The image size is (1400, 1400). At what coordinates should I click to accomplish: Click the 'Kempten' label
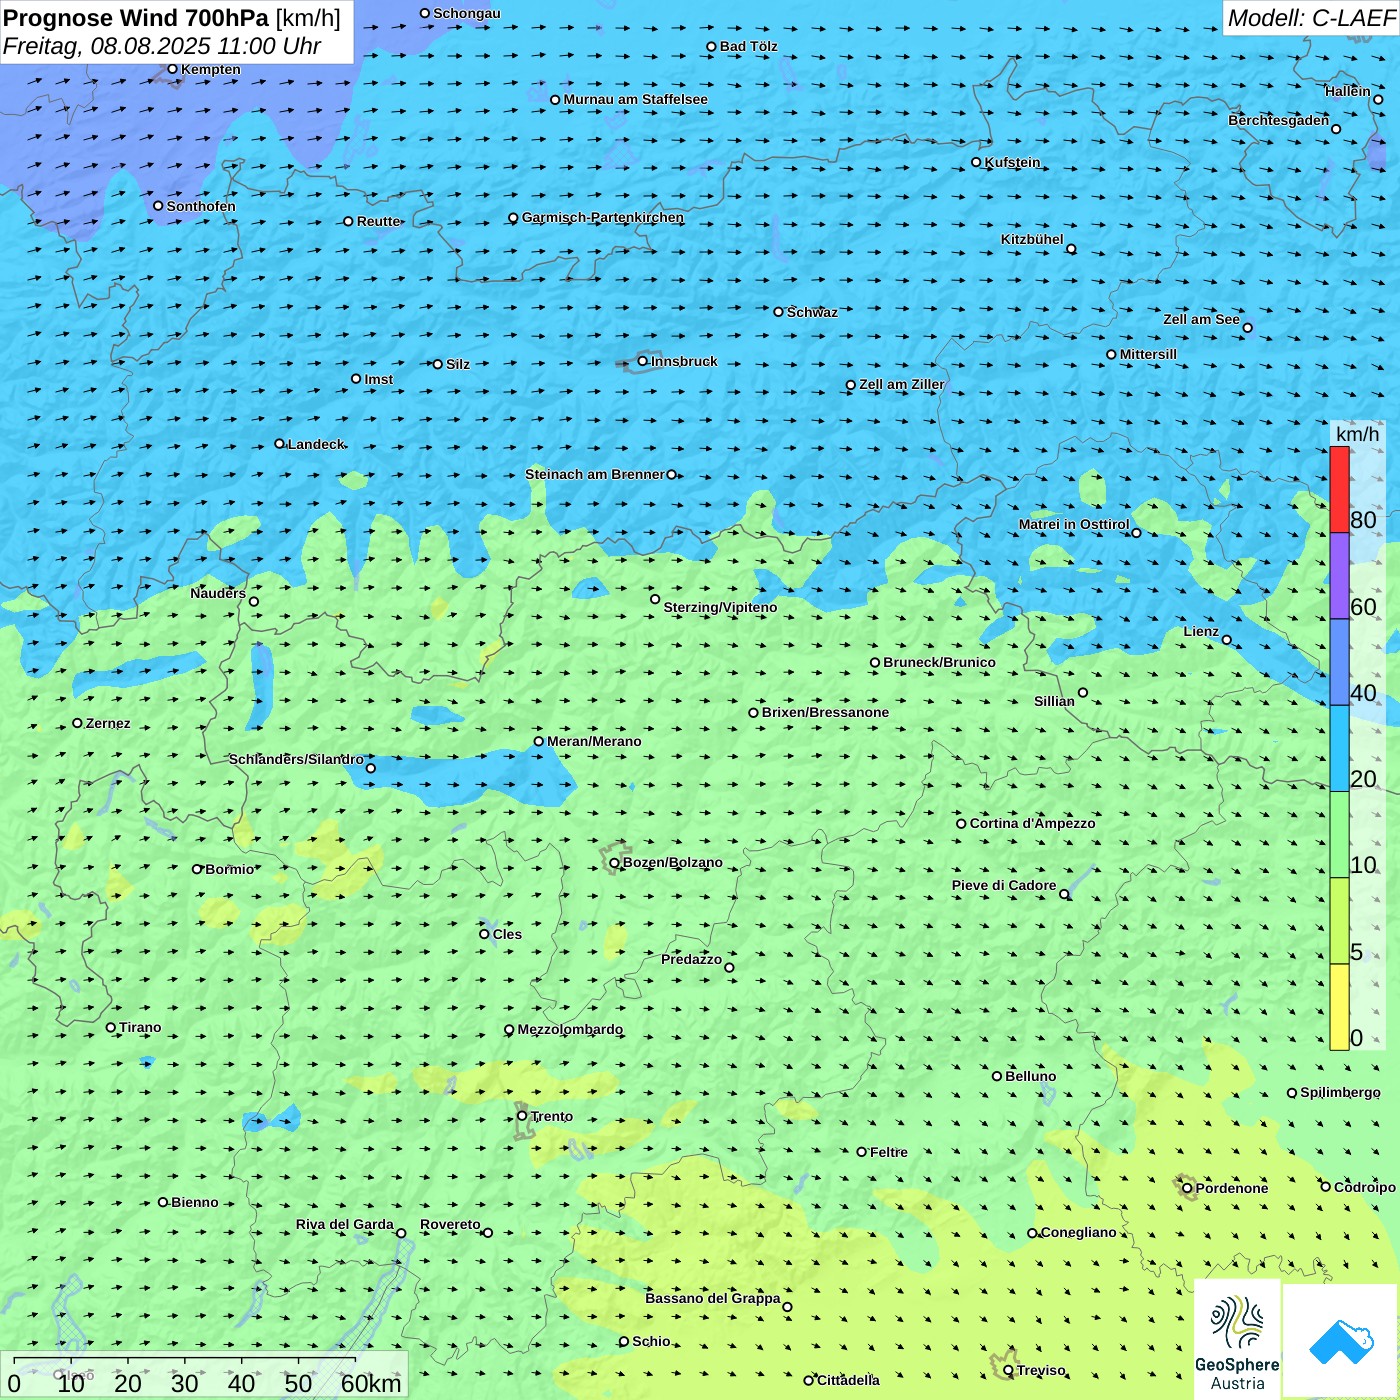(x=211, y=69)
